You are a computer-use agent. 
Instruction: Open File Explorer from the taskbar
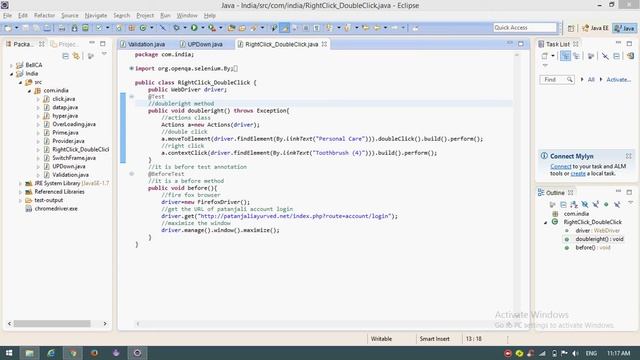29,353
